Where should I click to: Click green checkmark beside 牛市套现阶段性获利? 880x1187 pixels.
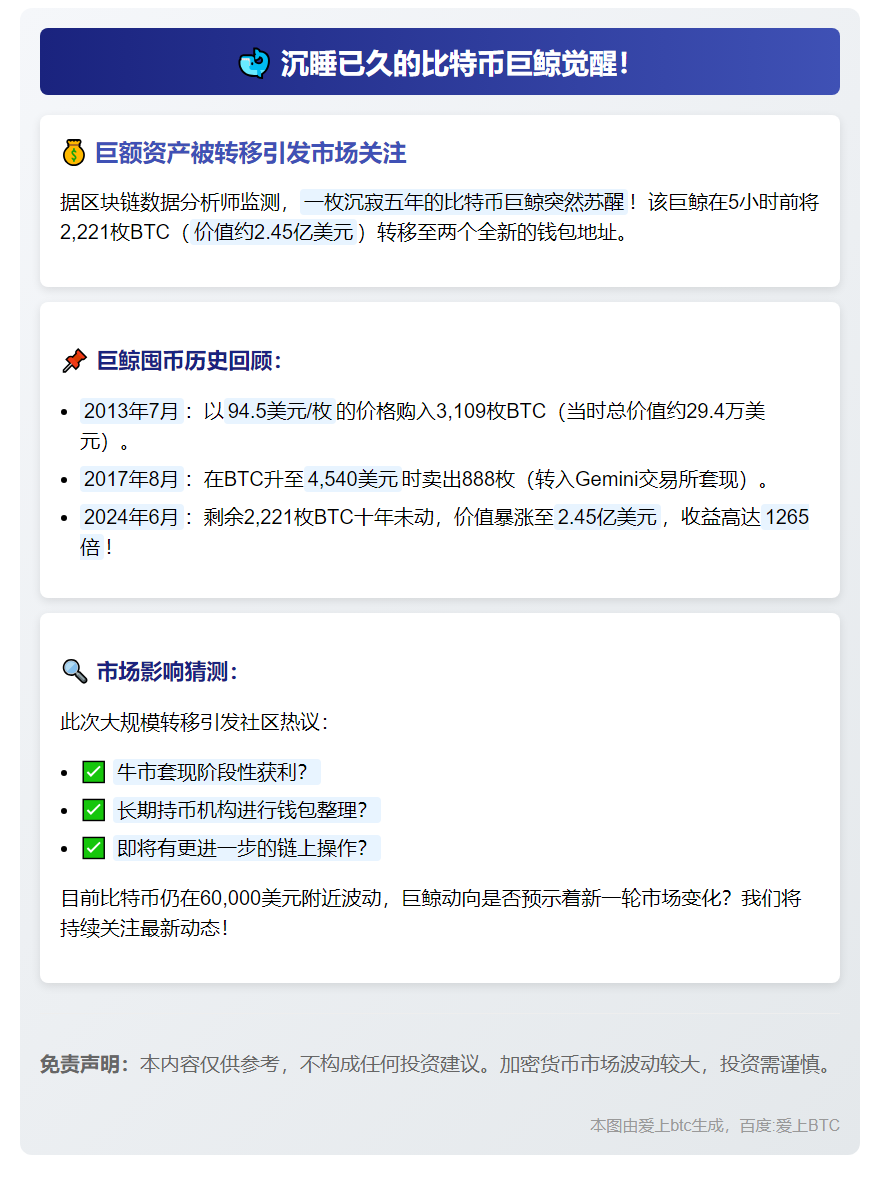pos(93,772)
